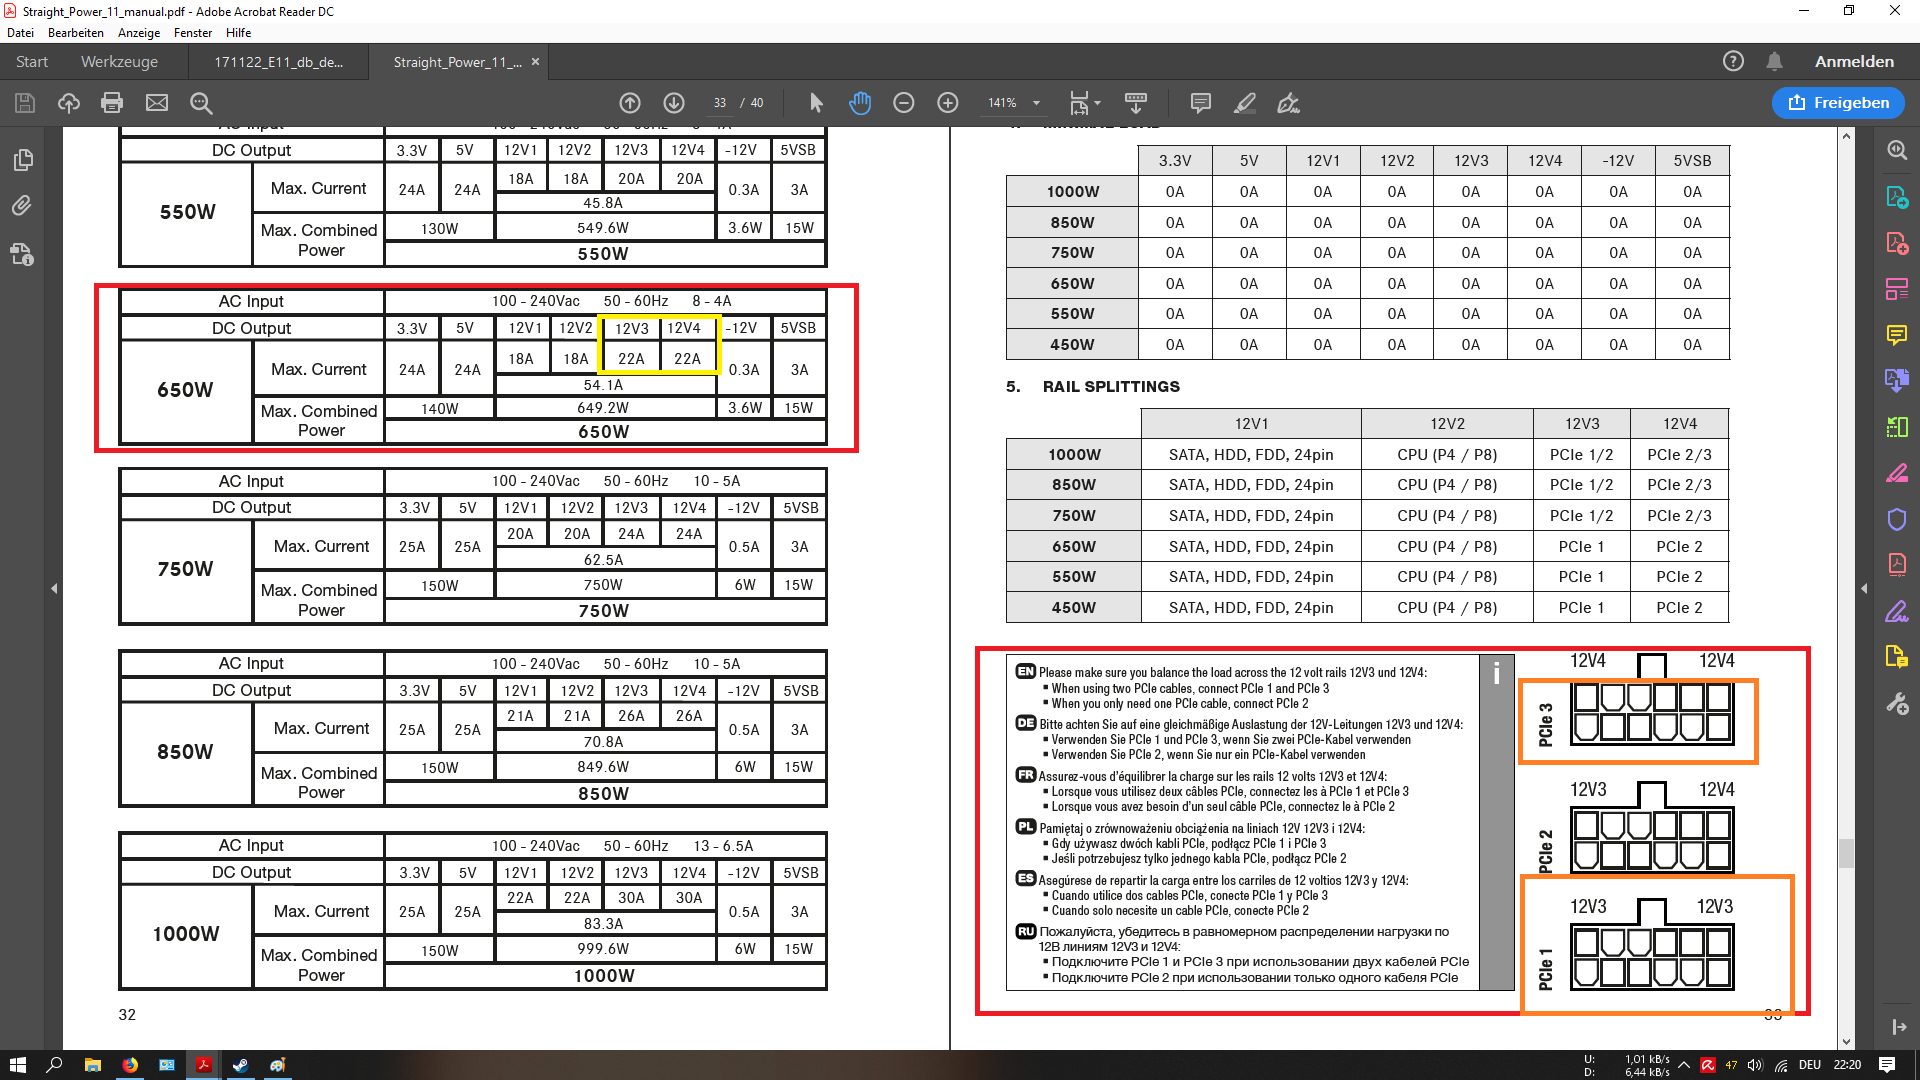Activate the arrow selection tool
The image size is (1920, 1080).
point(816,103)
